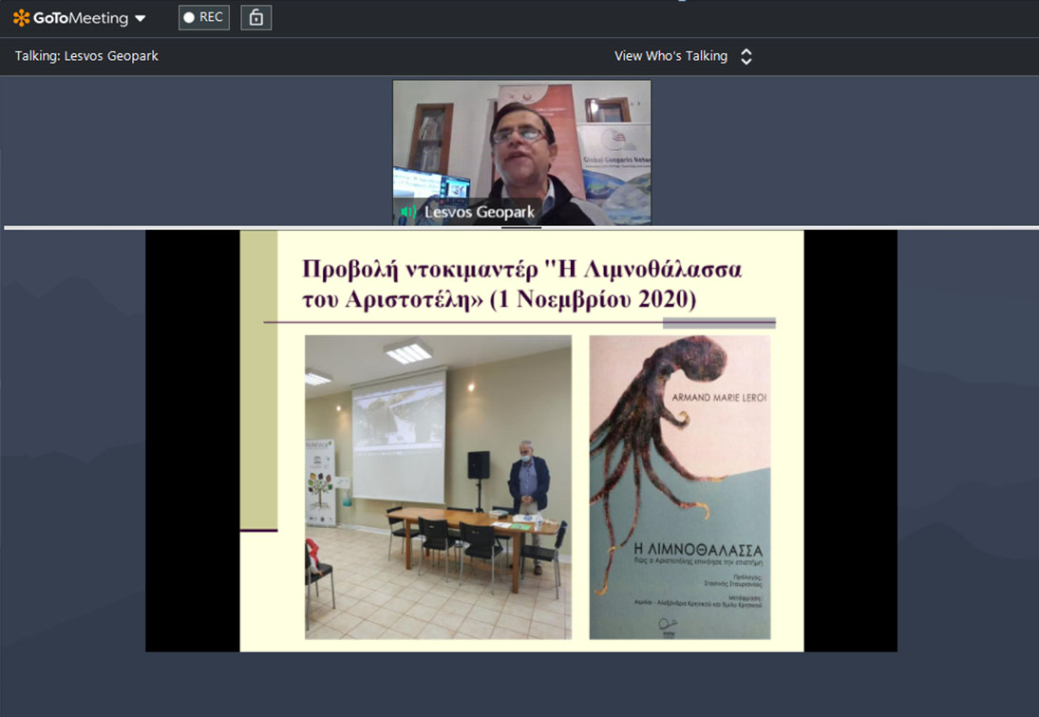Open the GoToMeeting dropdown arrow menu
Viewport: 1039px width, 717px height.
140,19
